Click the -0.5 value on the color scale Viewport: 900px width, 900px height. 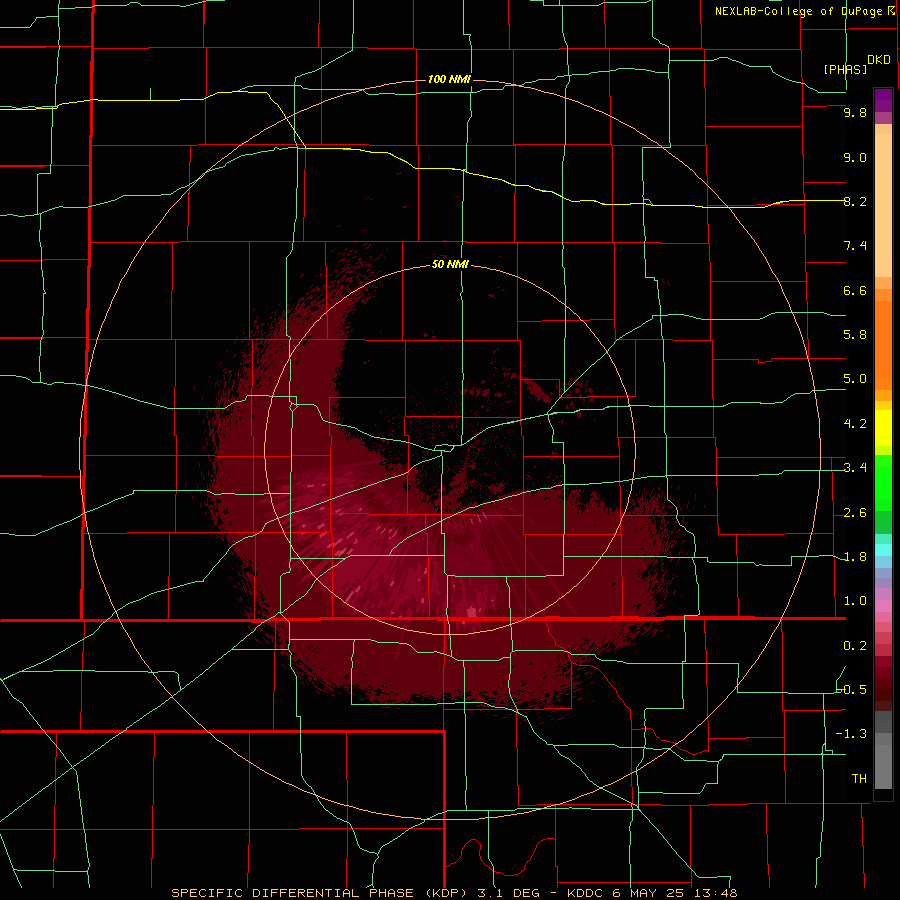point(852,690)
